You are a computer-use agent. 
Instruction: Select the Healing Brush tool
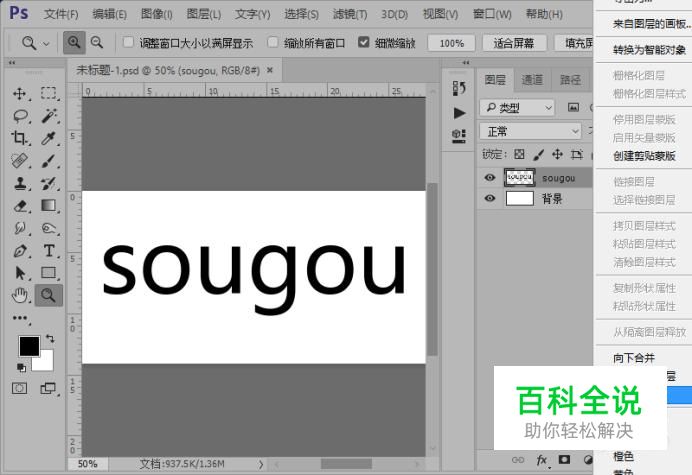[x=19, y=161]
